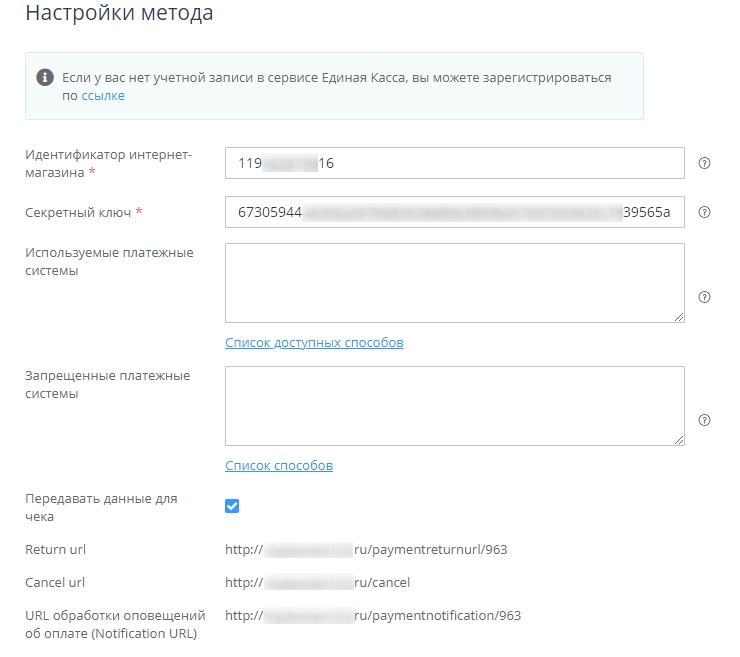Focus the 'Секретный ключ' input field
The height and width of the screenshot is (657, 740).
coord(454,212)
